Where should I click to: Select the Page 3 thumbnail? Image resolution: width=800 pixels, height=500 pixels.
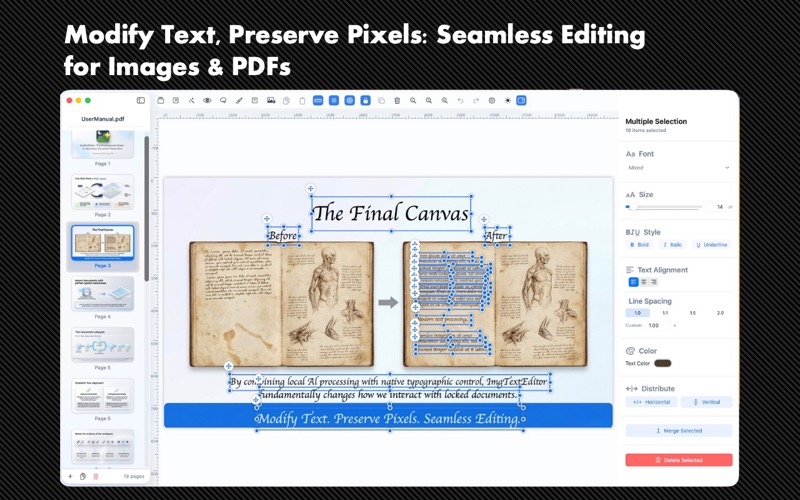(x=103, y=242)
